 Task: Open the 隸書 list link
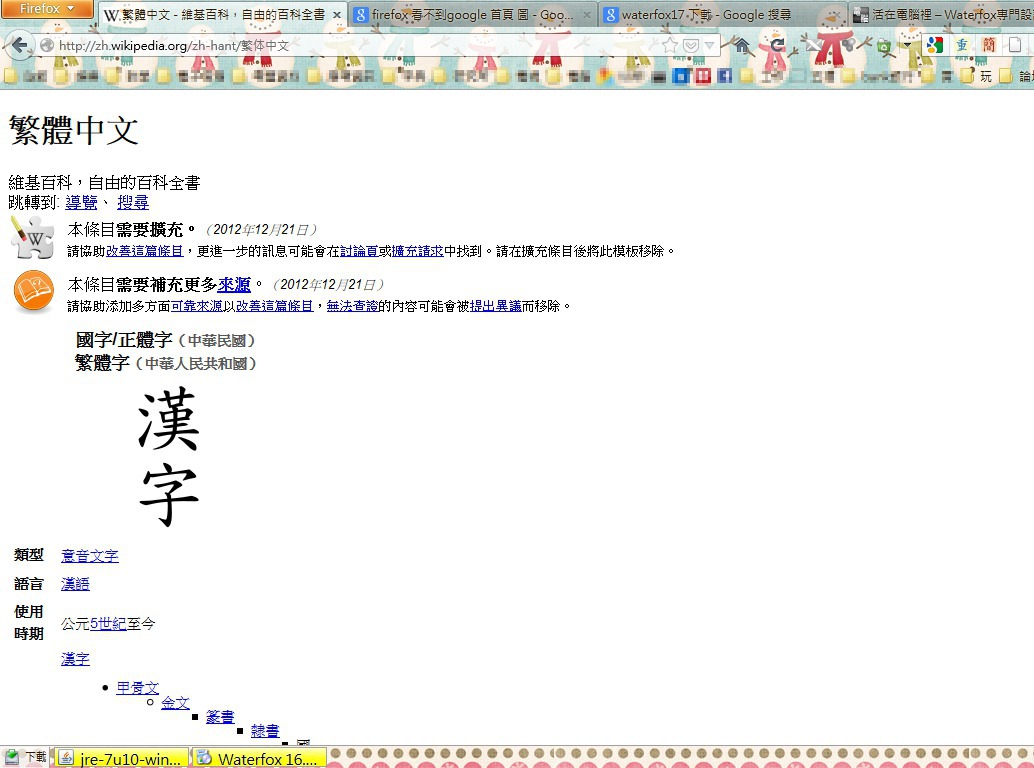[265, 730]
